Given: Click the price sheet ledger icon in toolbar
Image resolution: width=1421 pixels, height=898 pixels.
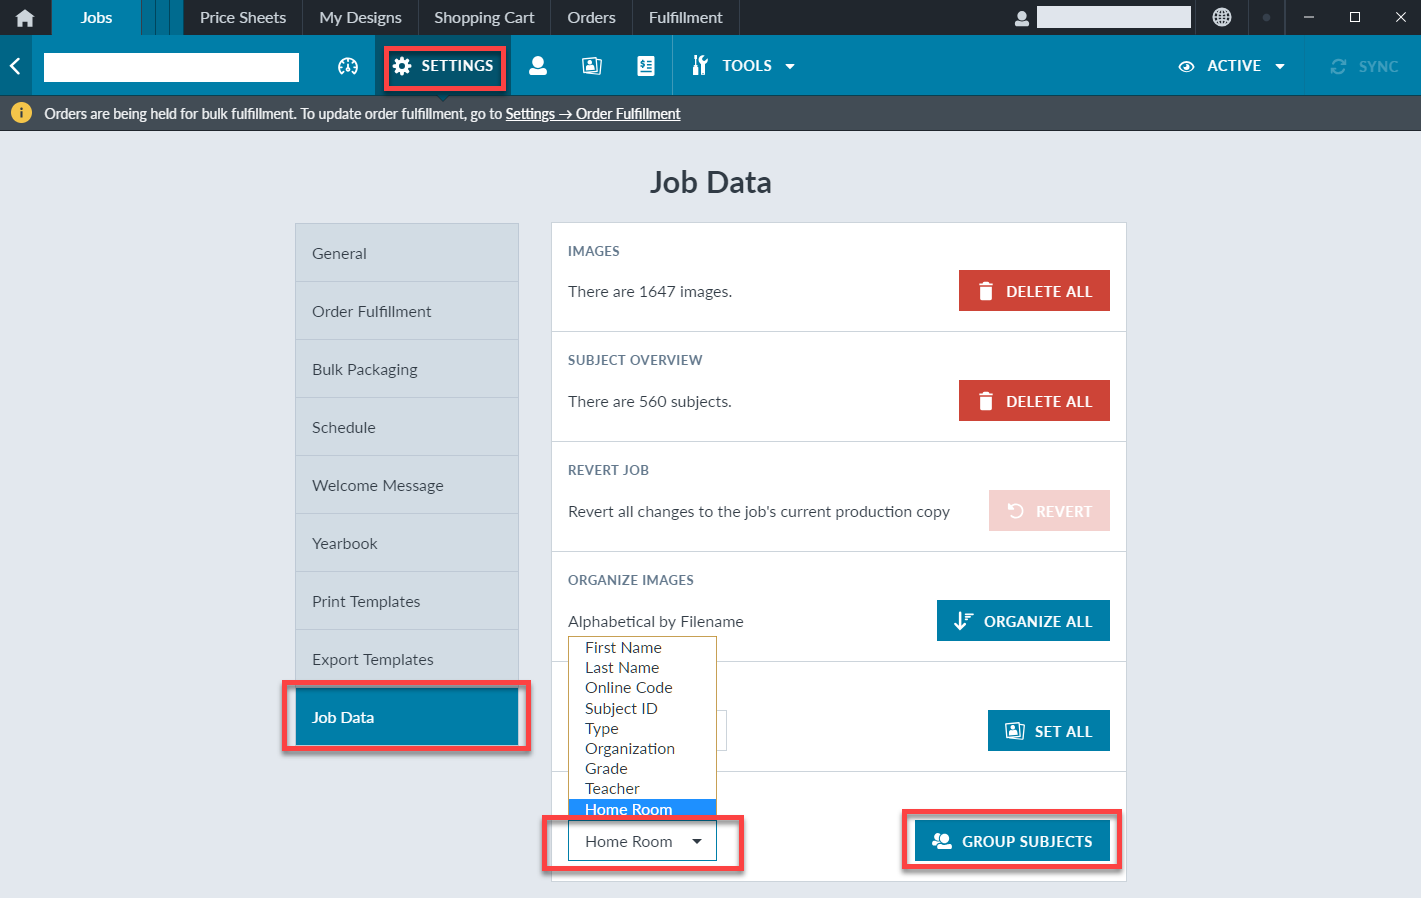Looking at the screenshot, I should [645, 65].
